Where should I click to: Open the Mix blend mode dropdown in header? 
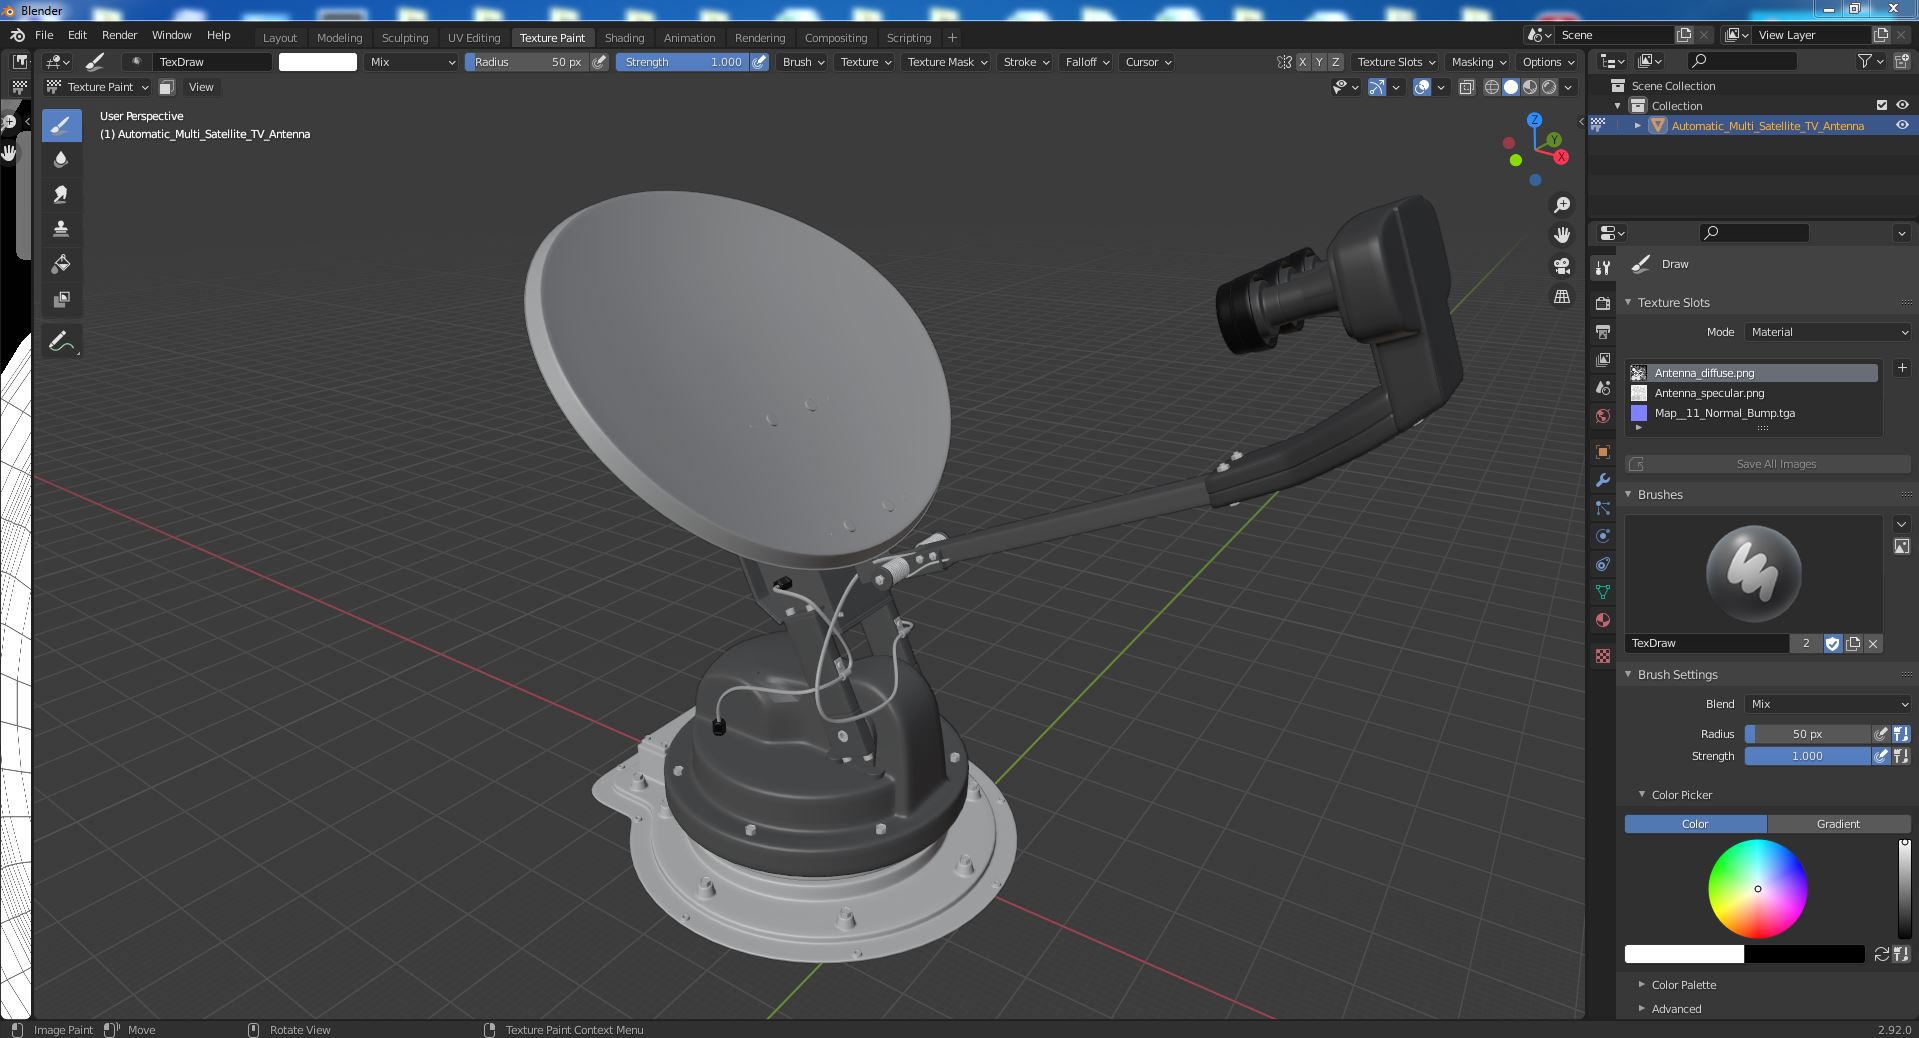(x=411, y=62)
